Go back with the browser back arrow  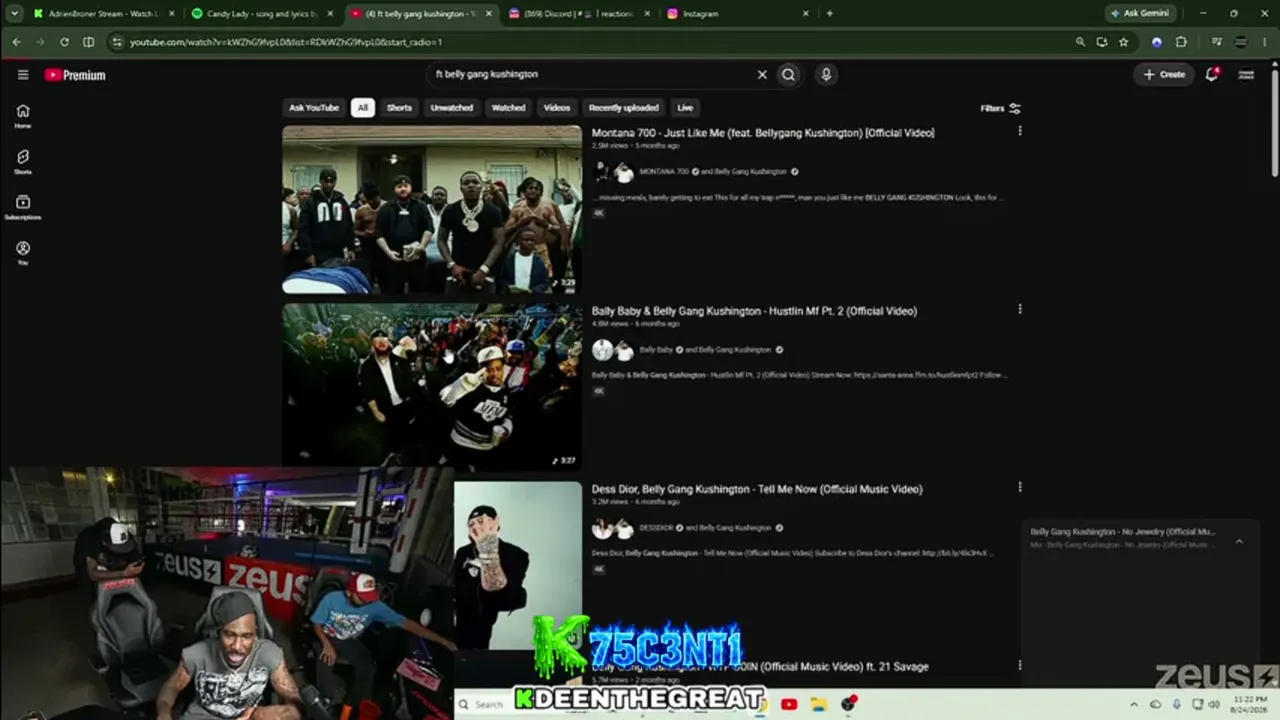pyautogui.click(x=16, y=42)
